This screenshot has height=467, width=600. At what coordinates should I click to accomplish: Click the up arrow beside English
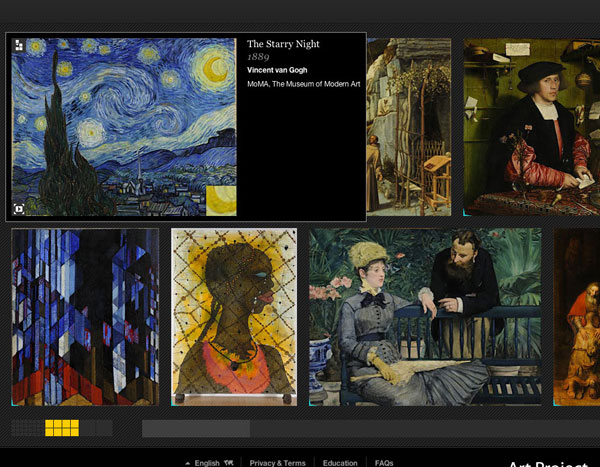pyautogui.click(x=188, y=463)
